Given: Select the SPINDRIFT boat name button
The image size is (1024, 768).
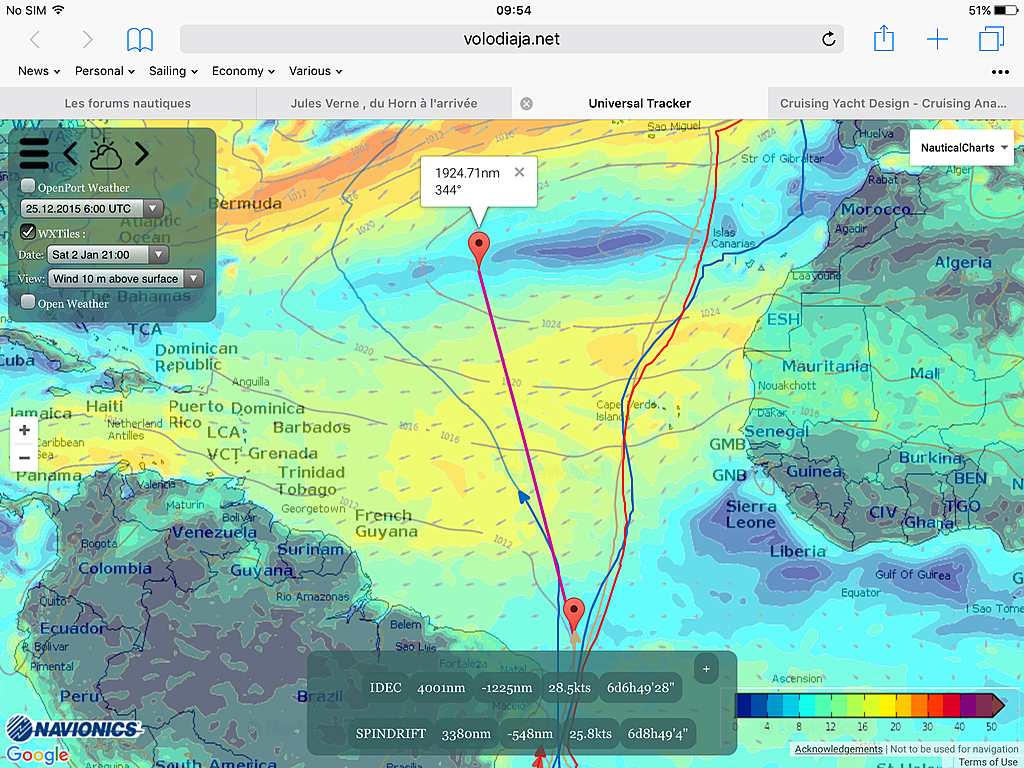Looking at the screenshot, I should pos(391,734).
